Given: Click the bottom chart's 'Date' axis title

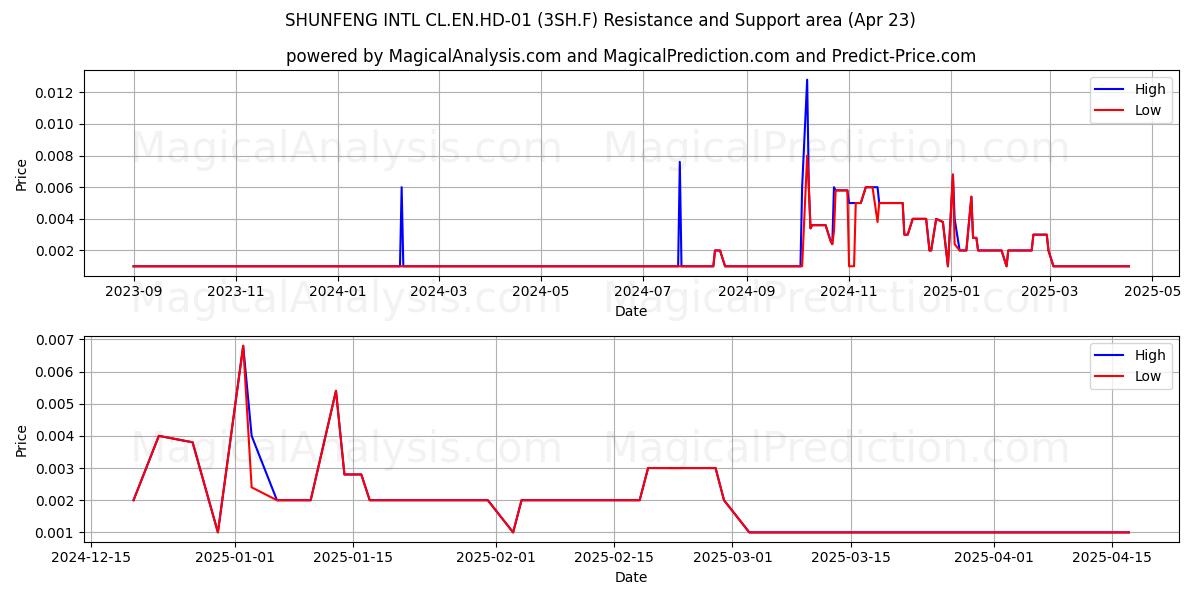Looking at the screenshot, I should (x=631, y=577).
